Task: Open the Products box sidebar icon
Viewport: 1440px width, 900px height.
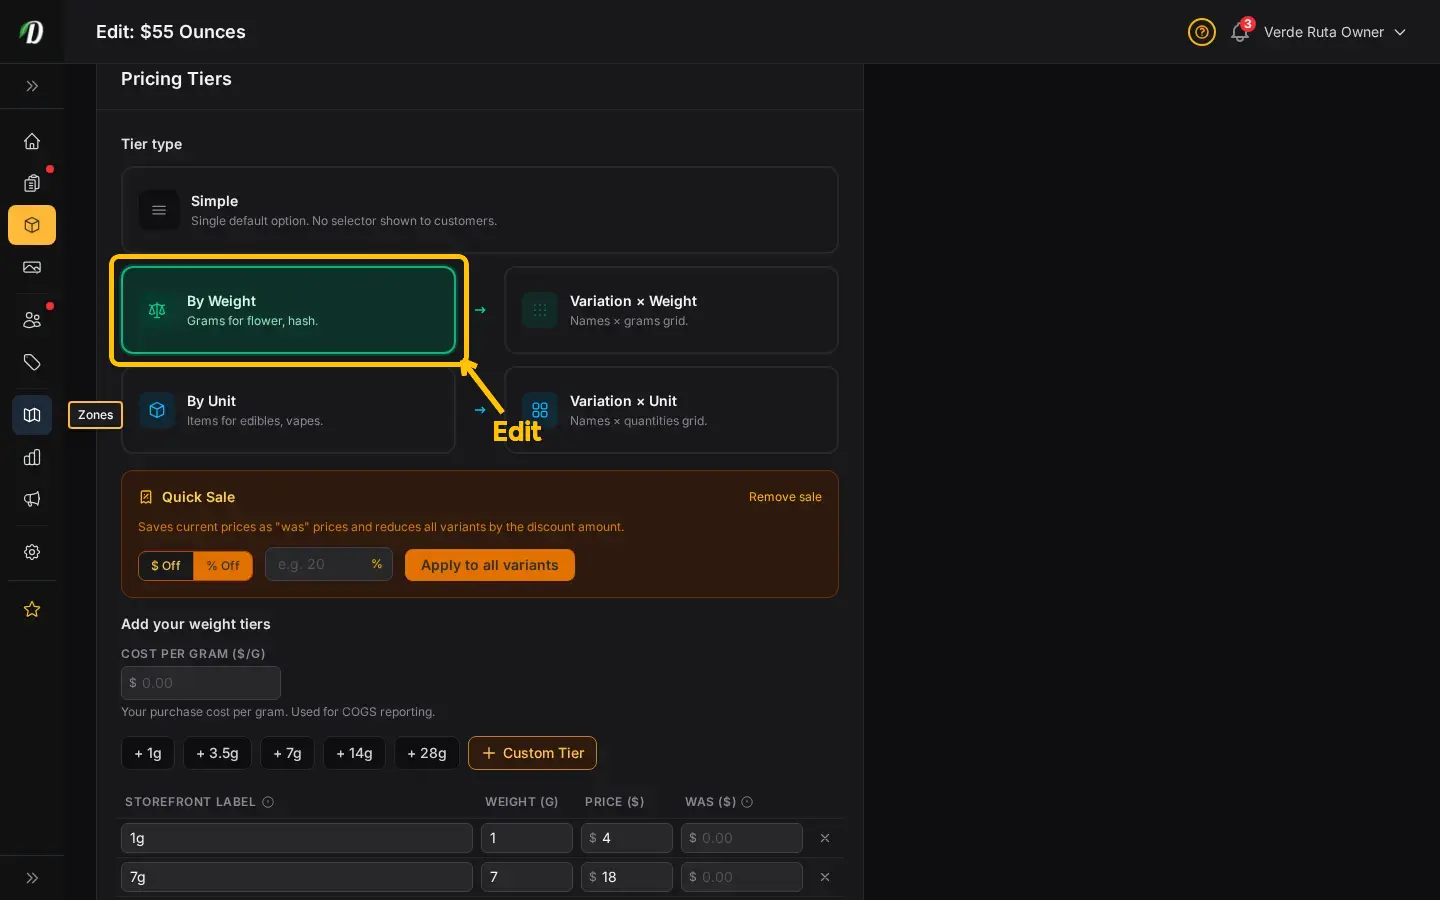Action: [x=32, y=225]
